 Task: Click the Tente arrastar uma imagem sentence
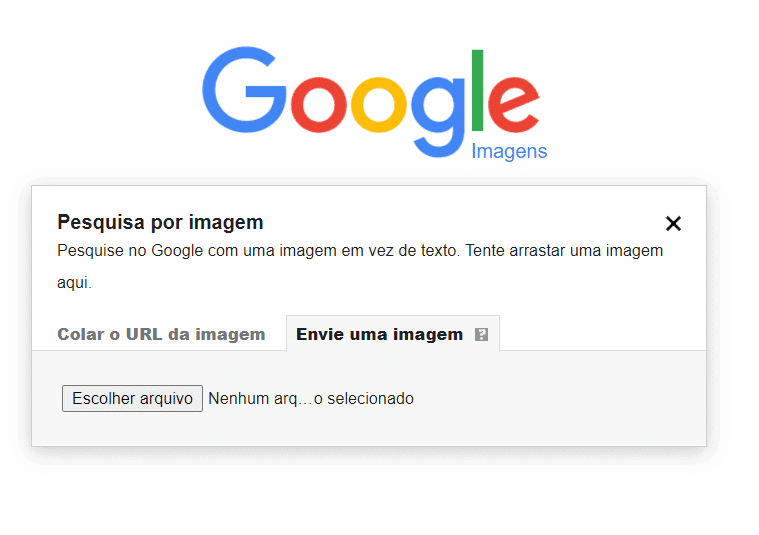click(564, 251)
